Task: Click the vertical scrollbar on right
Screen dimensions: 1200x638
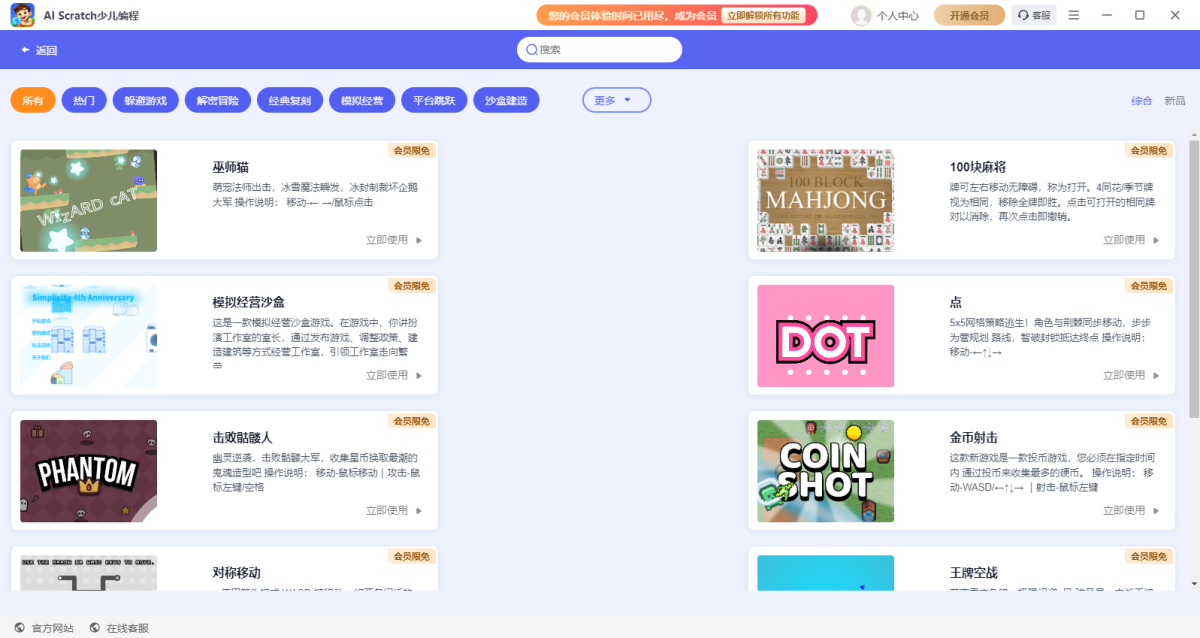Action: pyautogui.click(x=1194, y=280)
